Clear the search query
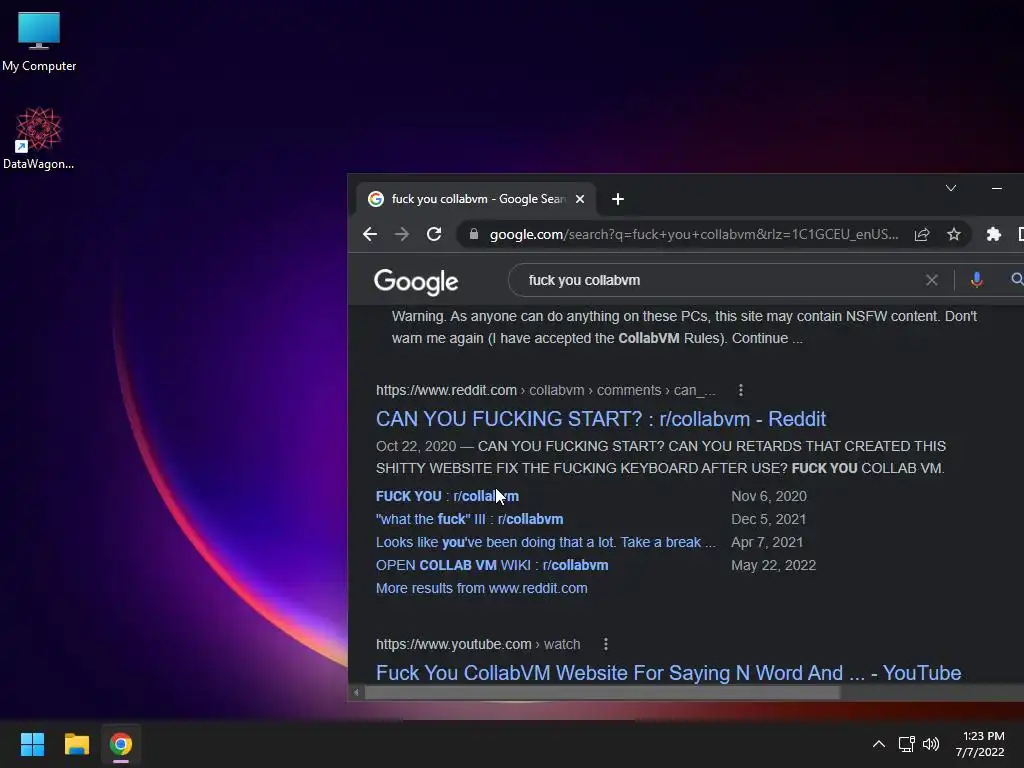 pos(932,280)
